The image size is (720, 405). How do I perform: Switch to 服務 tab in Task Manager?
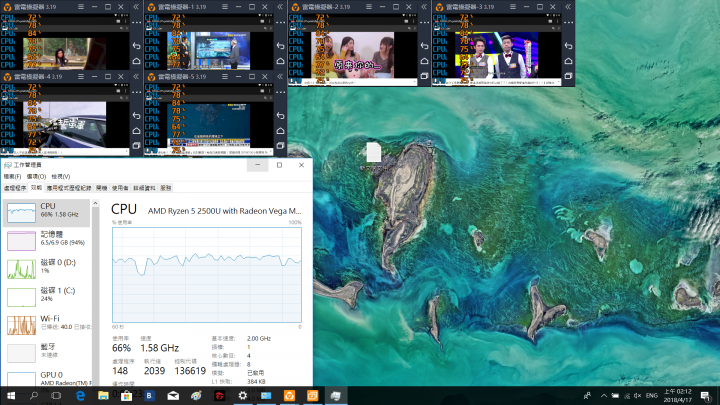(166, 188)
